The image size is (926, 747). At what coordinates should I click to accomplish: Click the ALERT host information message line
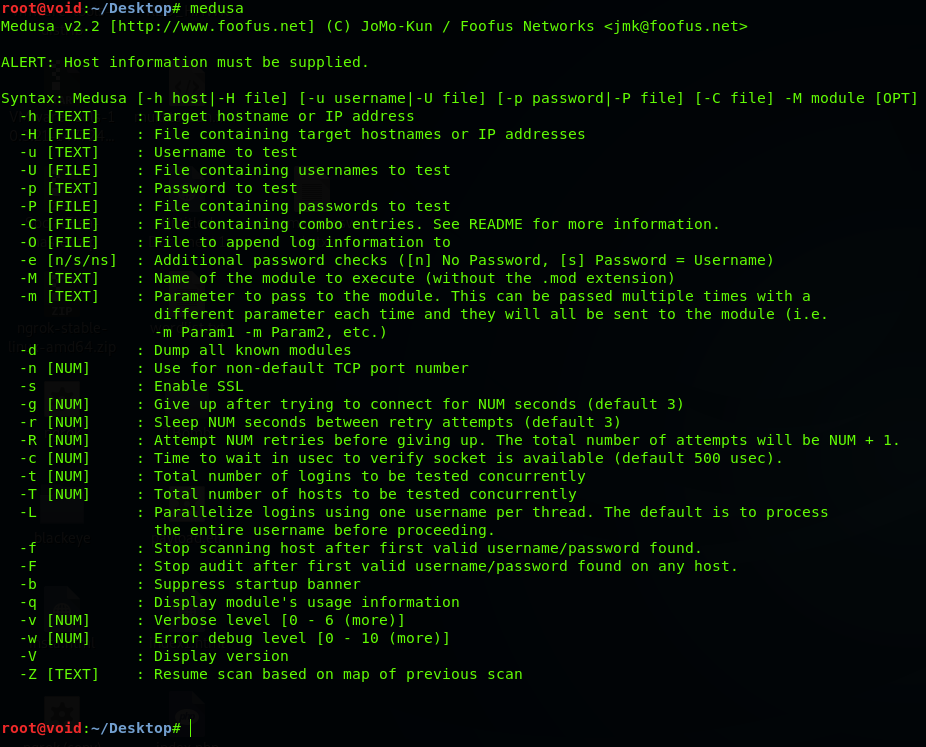(x=185, y=63)
